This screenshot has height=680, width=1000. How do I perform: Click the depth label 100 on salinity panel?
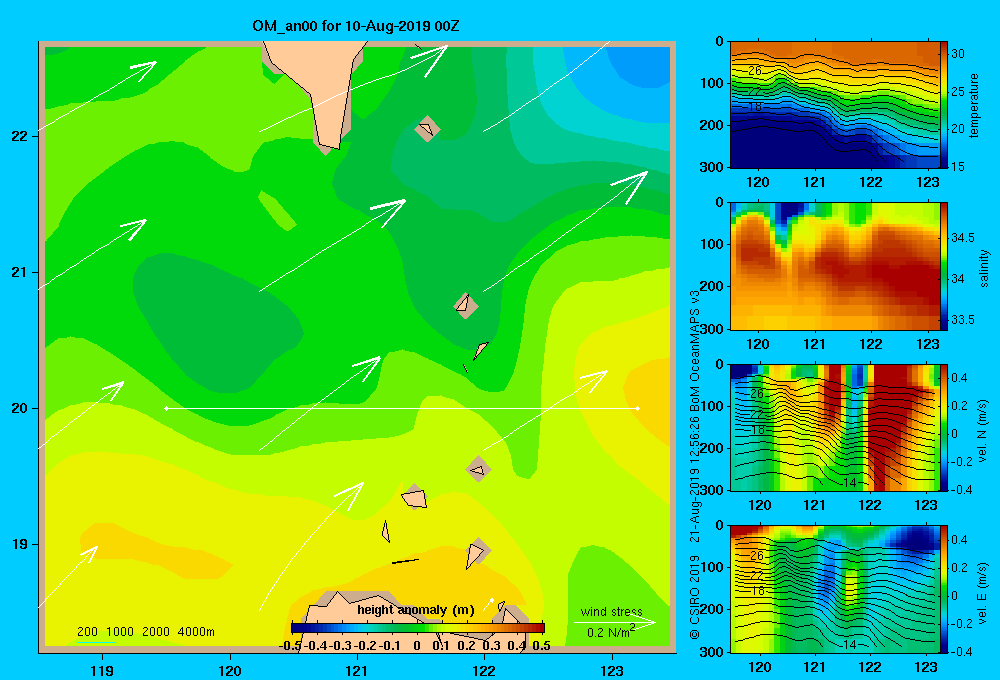[x=712, y=244]
